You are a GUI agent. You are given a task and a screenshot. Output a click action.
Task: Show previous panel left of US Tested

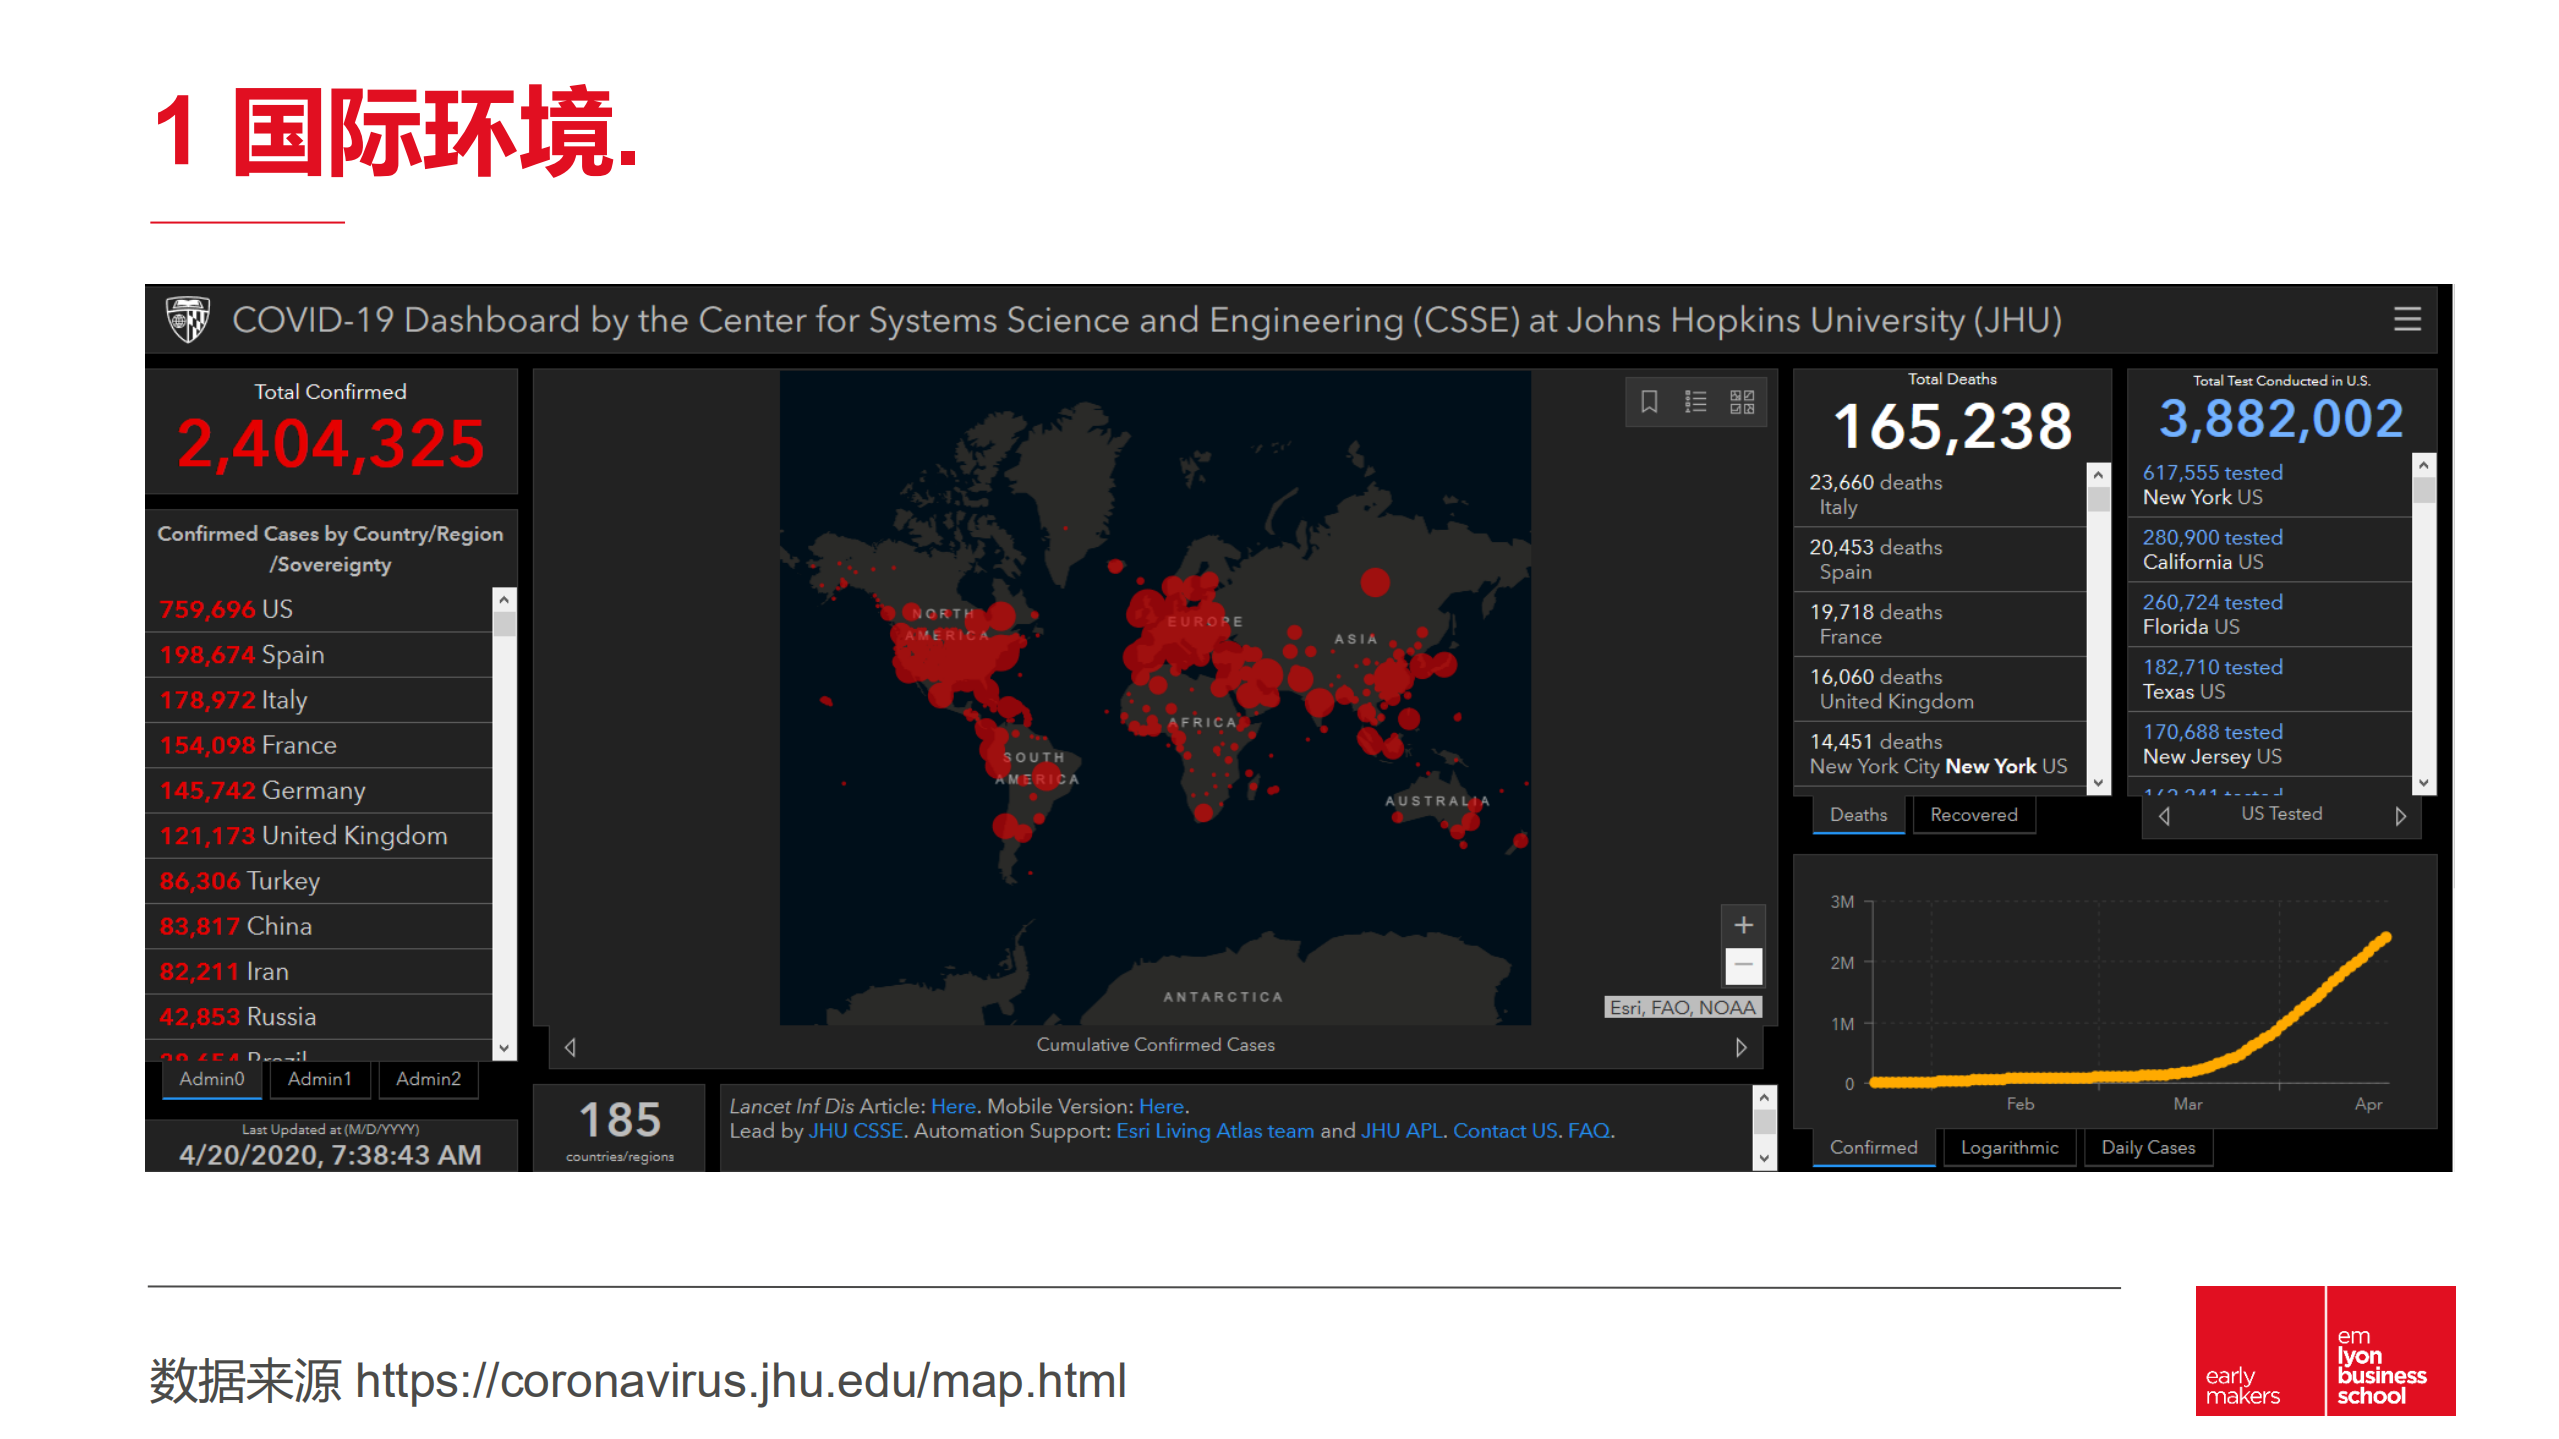[2164, 816]
